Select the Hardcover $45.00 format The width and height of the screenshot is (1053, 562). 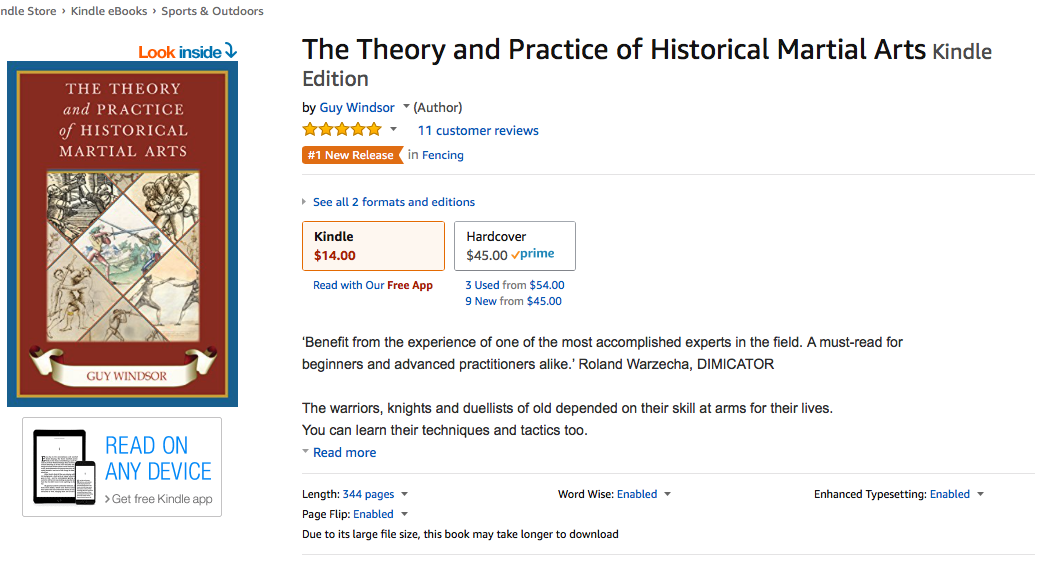514,246
